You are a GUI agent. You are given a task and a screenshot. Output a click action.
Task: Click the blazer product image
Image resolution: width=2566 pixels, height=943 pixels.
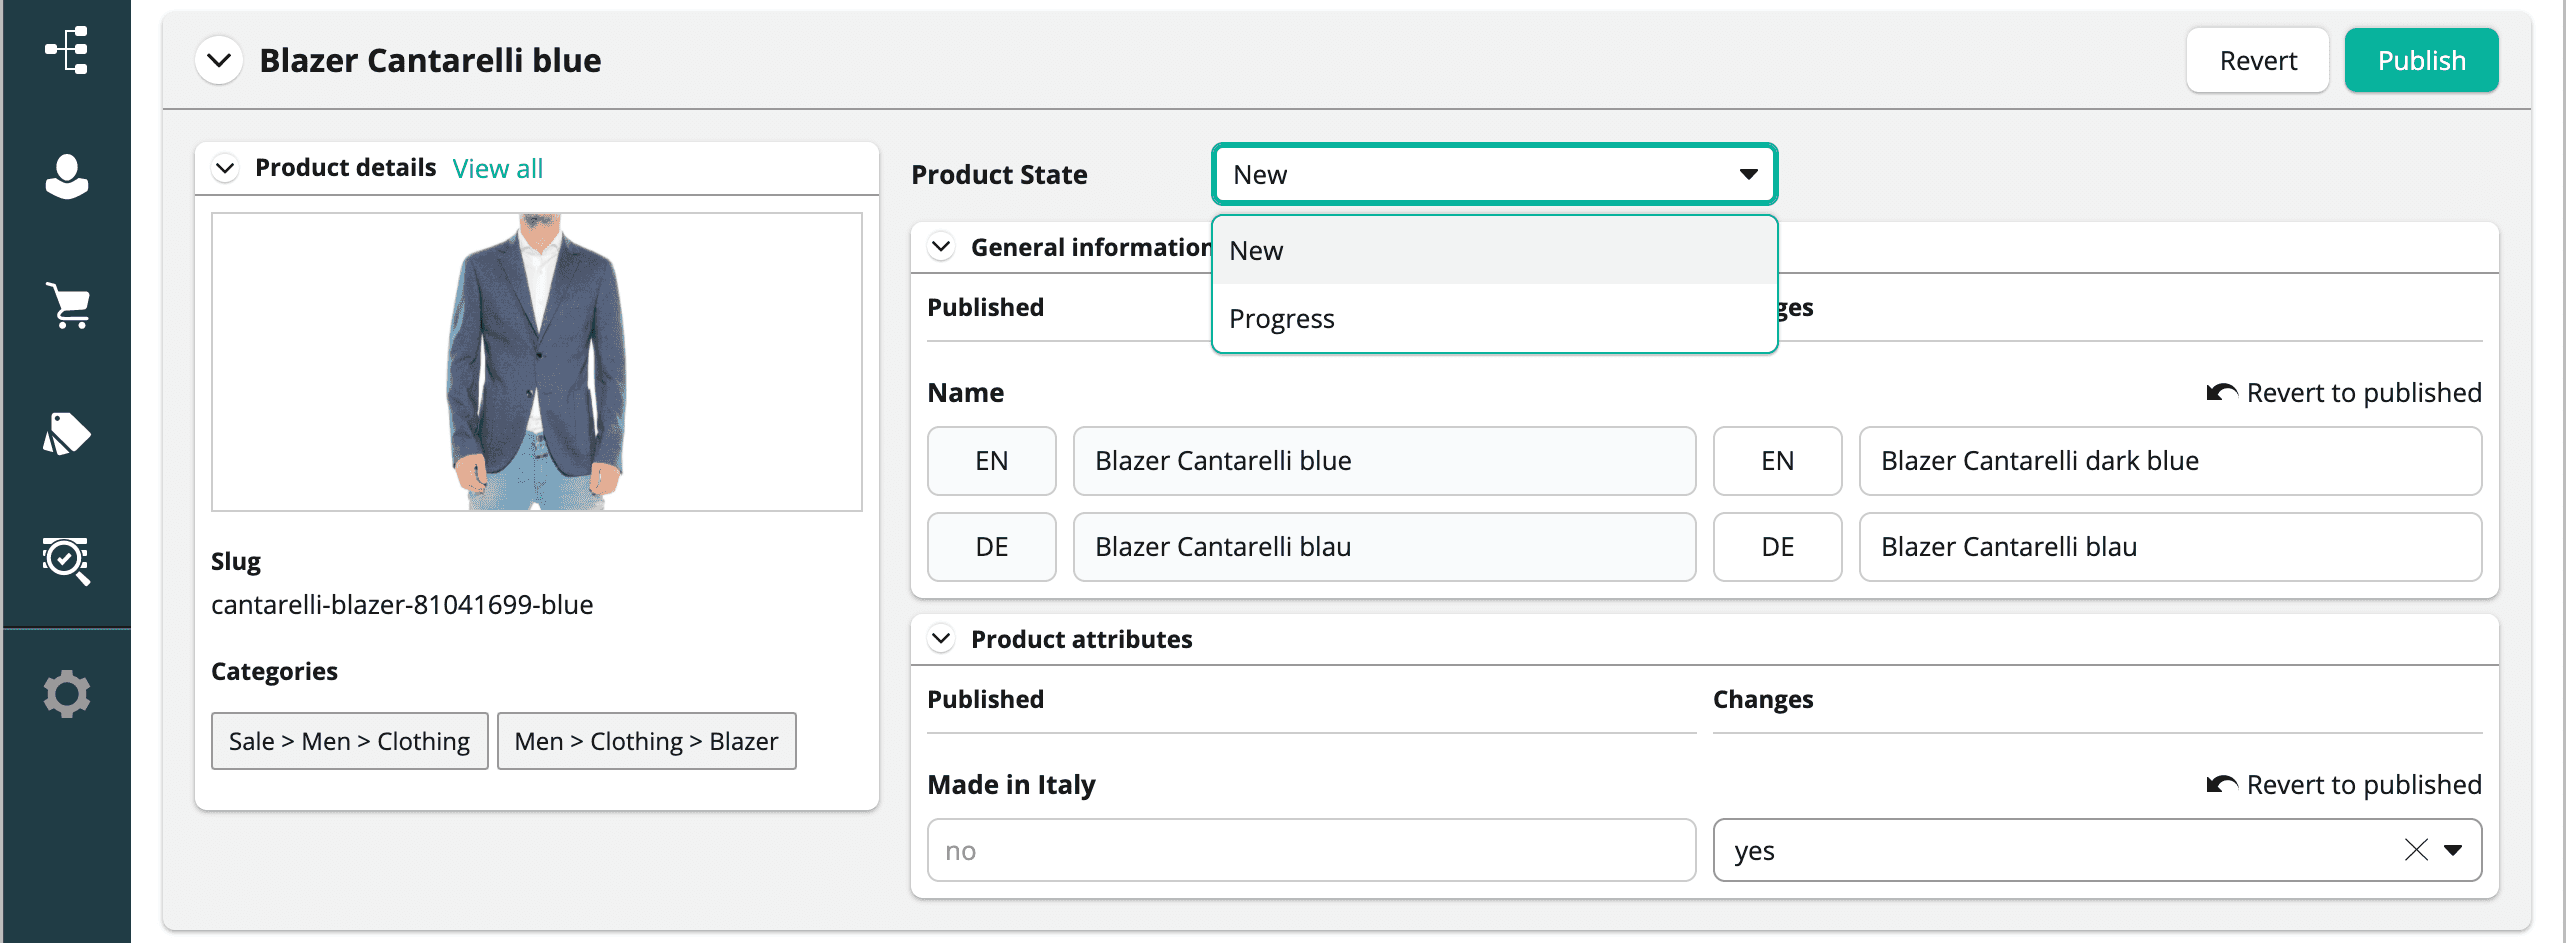coord(536,362)
